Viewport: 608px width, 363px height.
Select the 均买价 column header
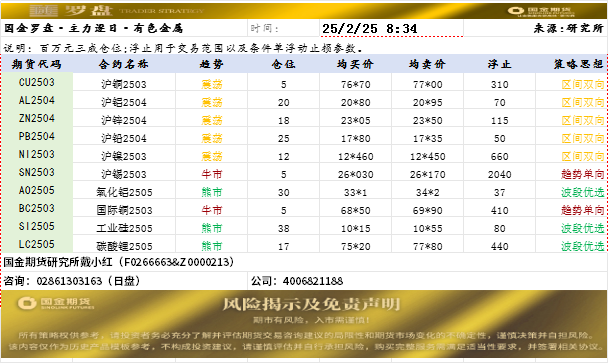[355, 64]
